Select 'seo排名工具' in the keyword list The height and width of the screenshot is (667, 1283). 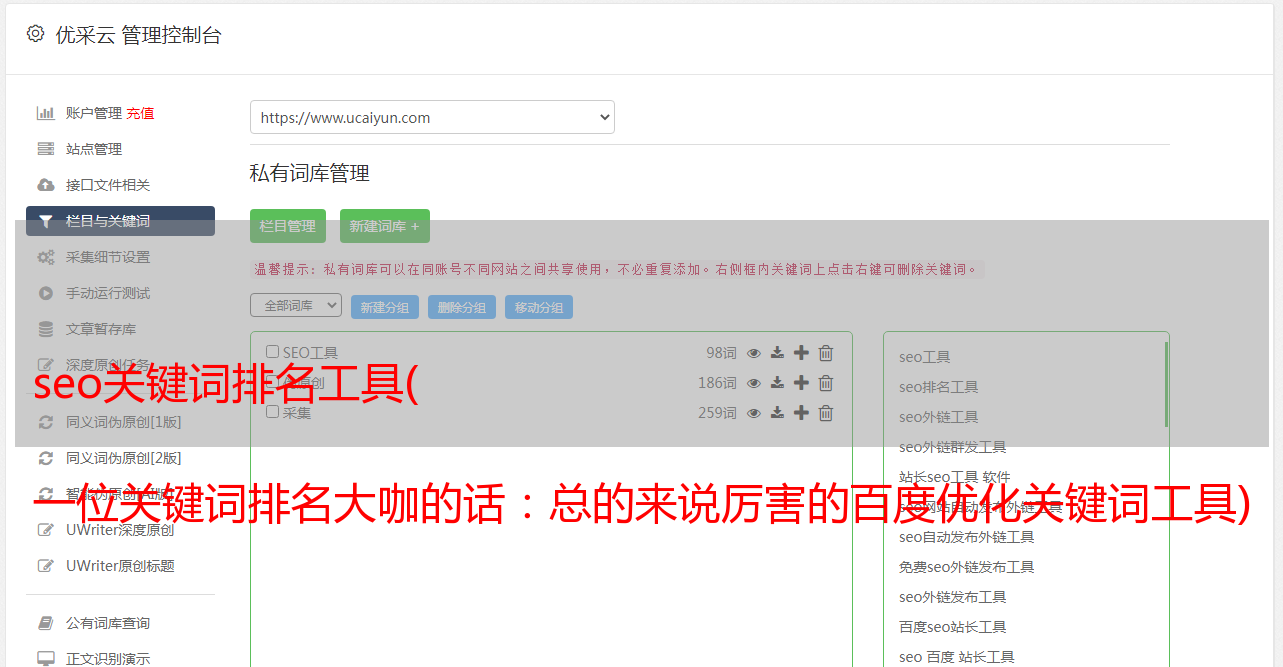[938, 387]
